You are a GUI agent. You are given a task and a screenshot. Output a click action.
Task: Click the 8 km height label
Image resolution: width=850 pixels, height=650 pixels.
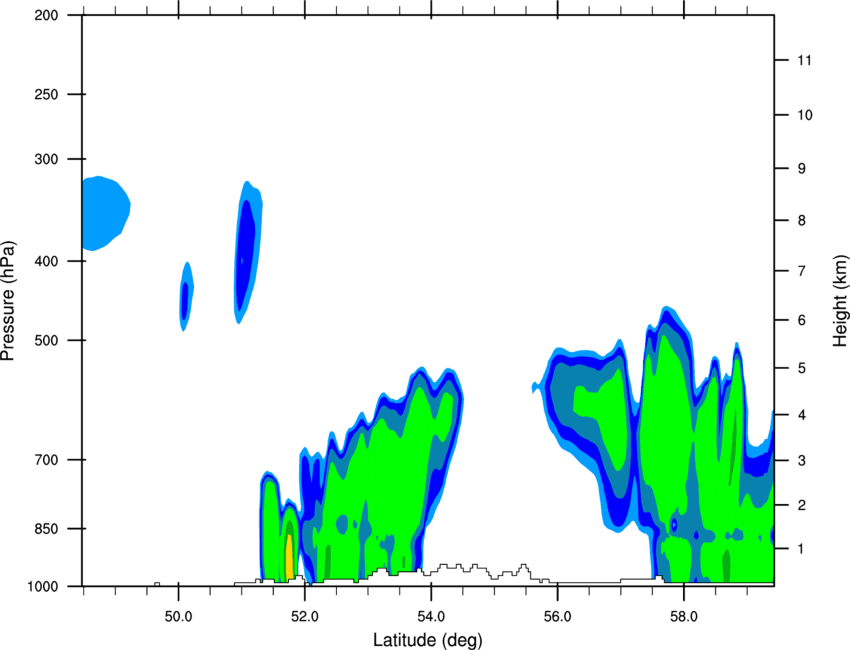point(802,221)
